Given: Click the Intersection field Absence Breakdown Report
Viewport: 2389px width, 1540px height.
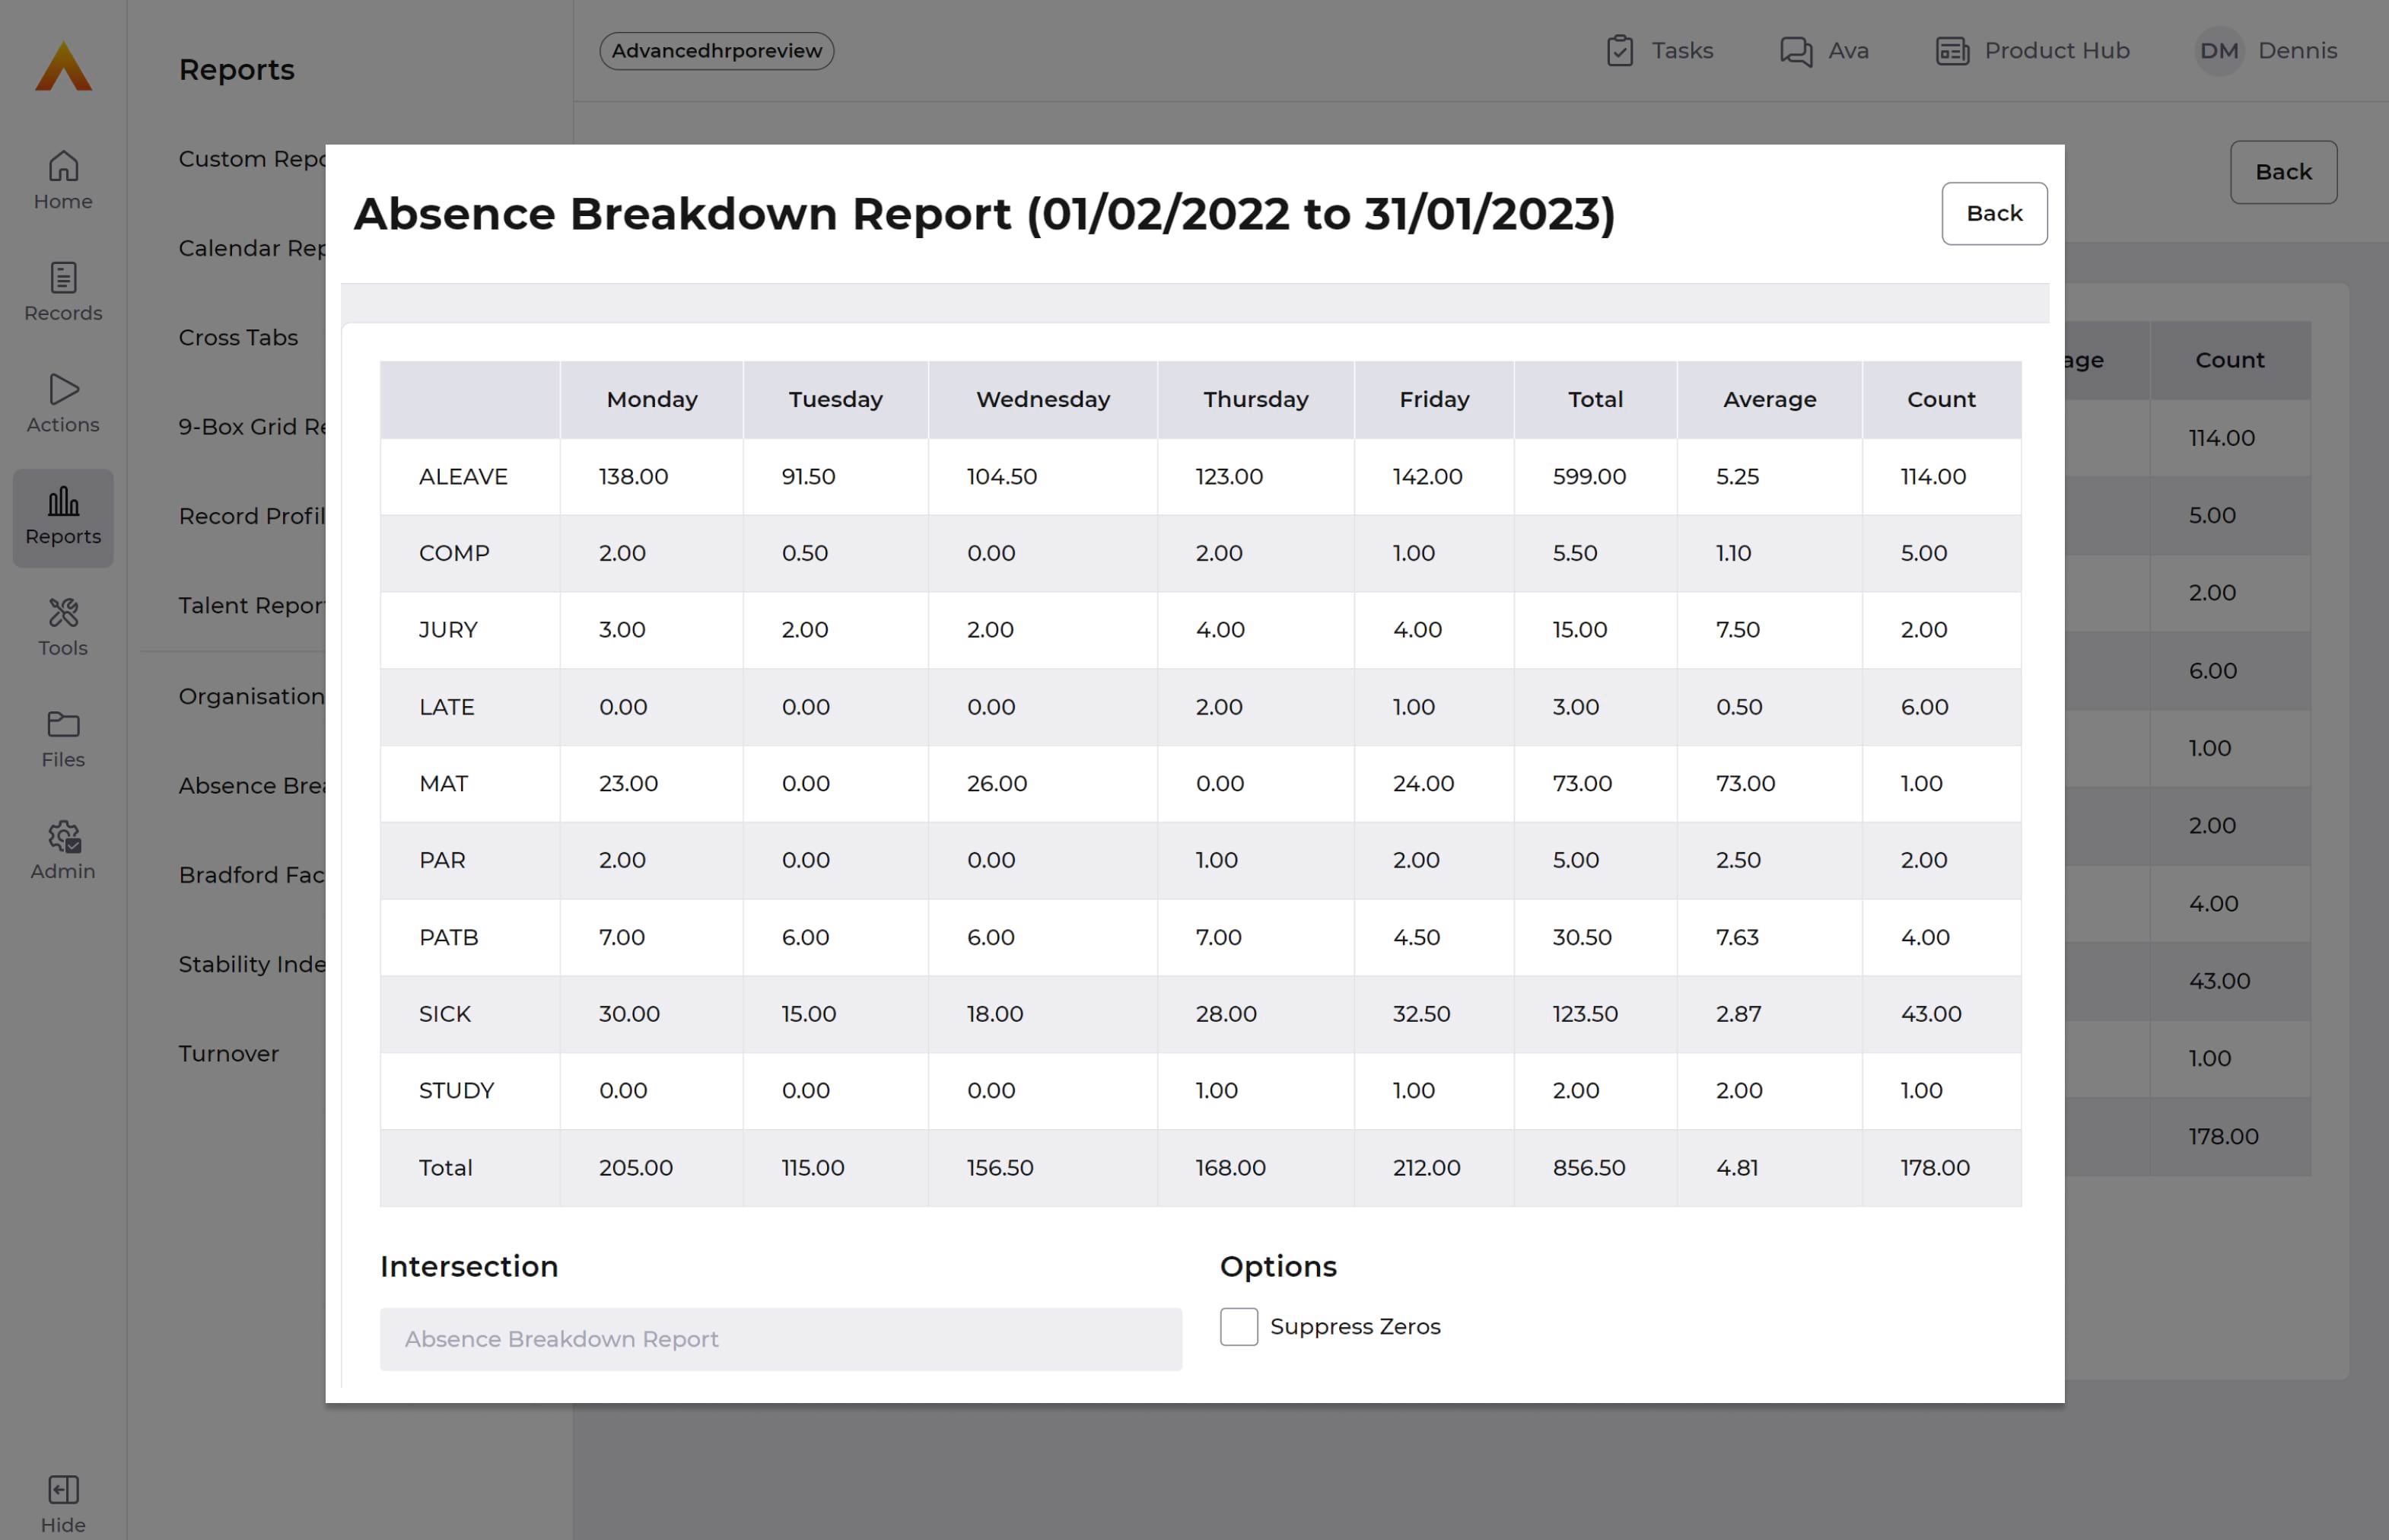Looking at the screenshot, I should [x=780, y=1339].
